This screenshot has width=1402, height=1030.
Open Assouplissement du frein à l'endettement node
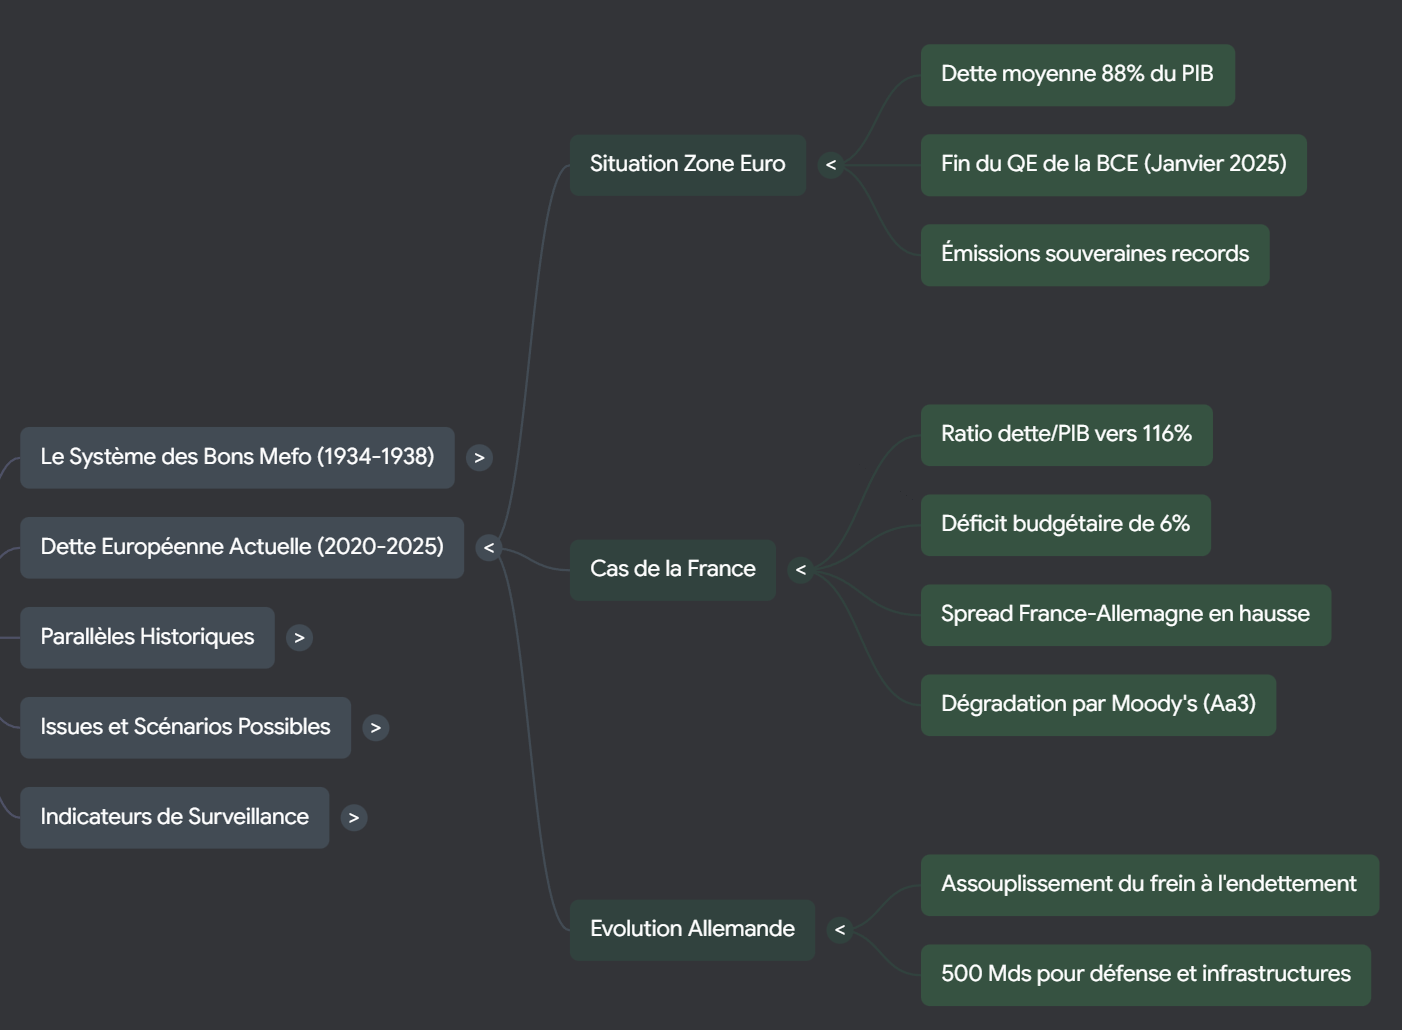pos(1149,885)
